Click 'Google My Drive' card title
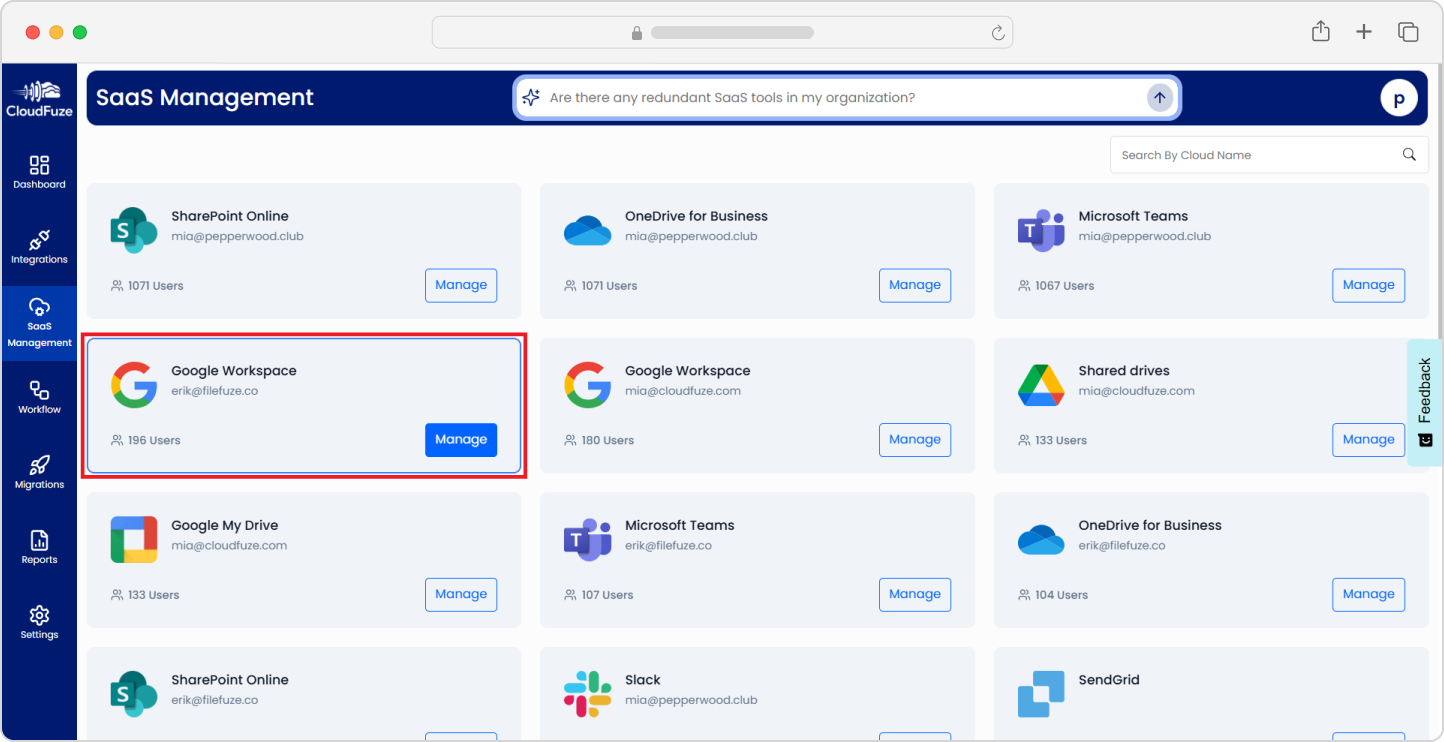The width and height of the screenshot is (1444, 742). point(225,525)
